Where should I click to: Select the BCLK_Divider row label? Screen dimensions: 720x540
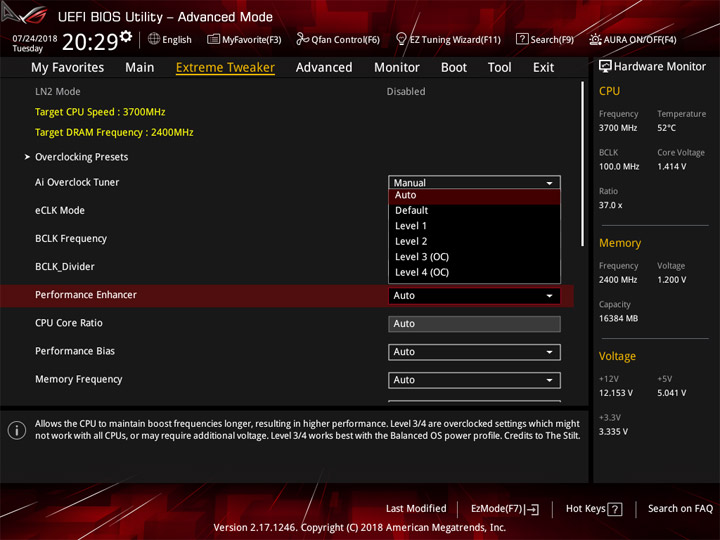tap(65, 267)
